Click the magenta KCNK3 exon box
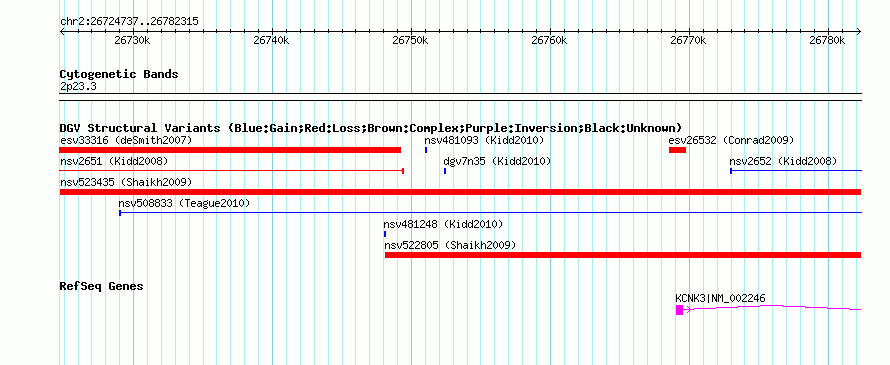The width and height of the screenshot is (890, 365). 679,309
